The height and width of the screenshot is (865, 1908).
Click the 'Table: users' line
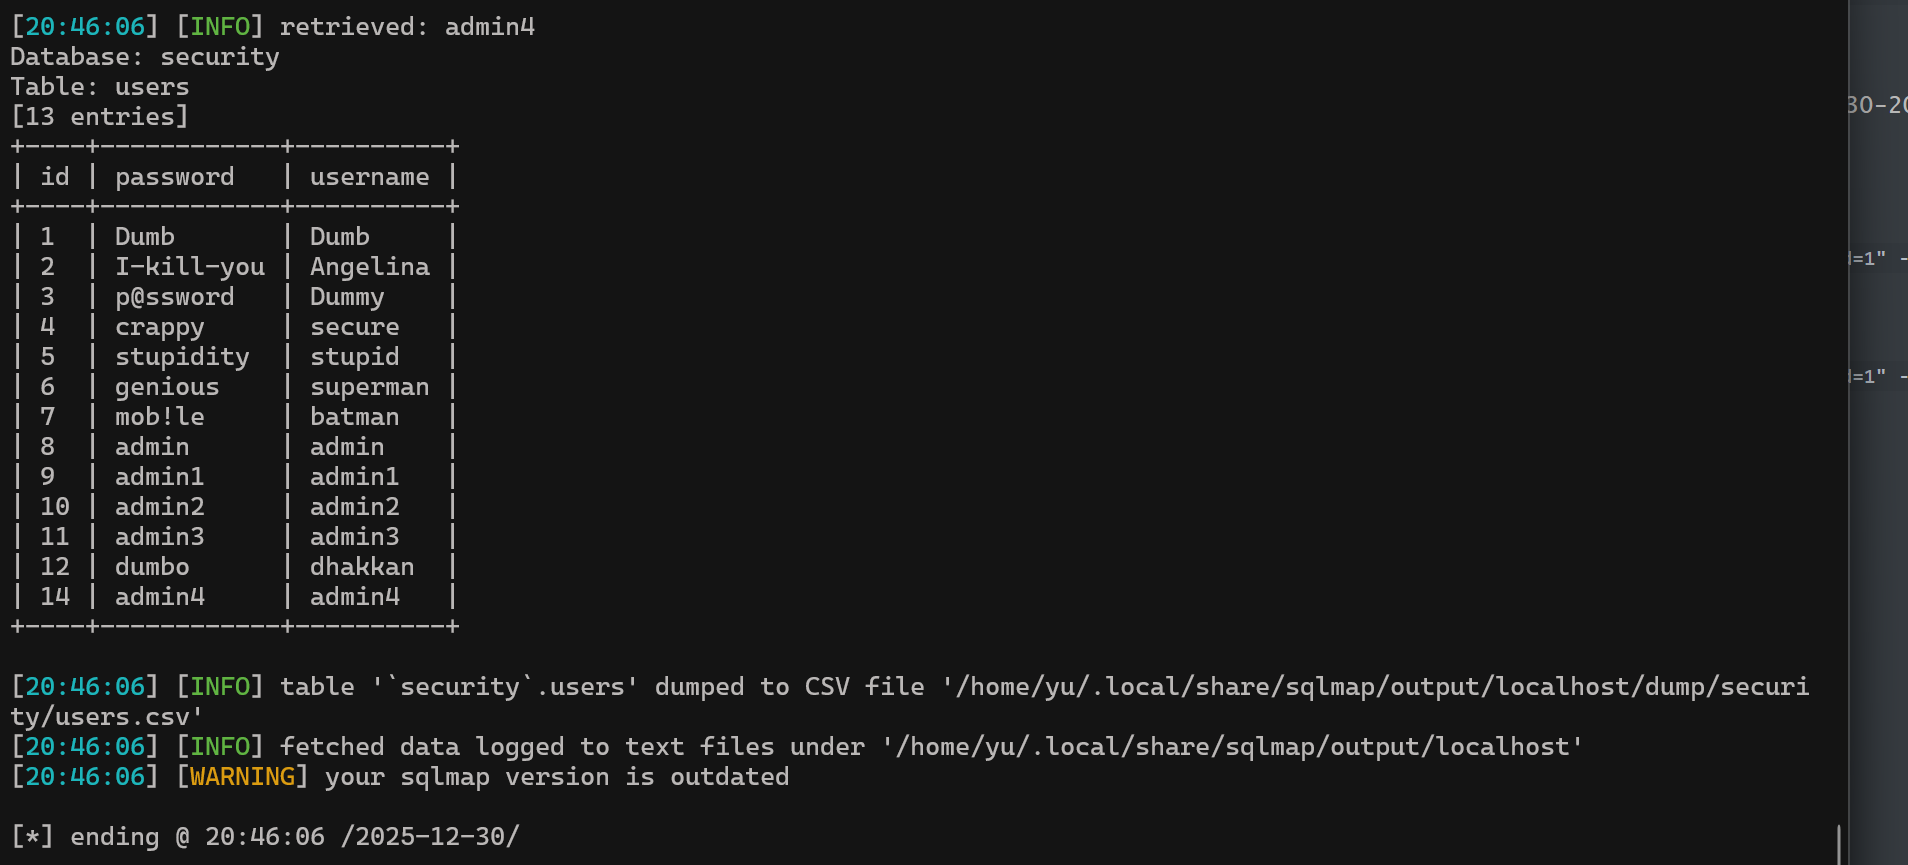tap(100, 87)
